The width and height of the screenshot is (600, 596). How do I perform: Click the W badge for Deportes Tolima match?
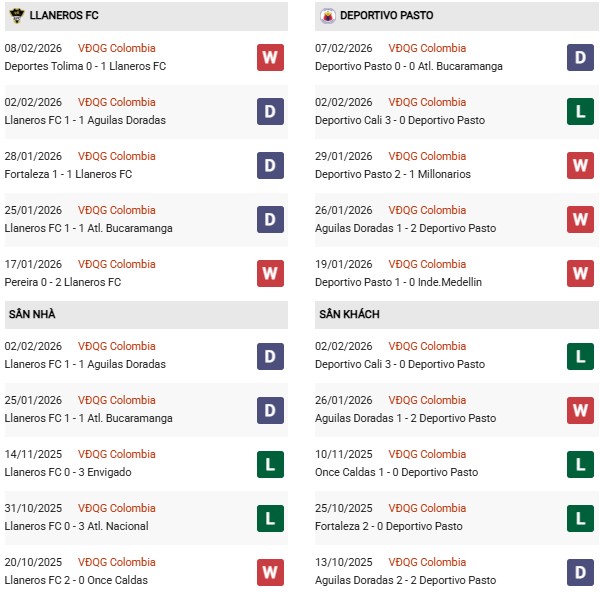click(x=270, y=57)
